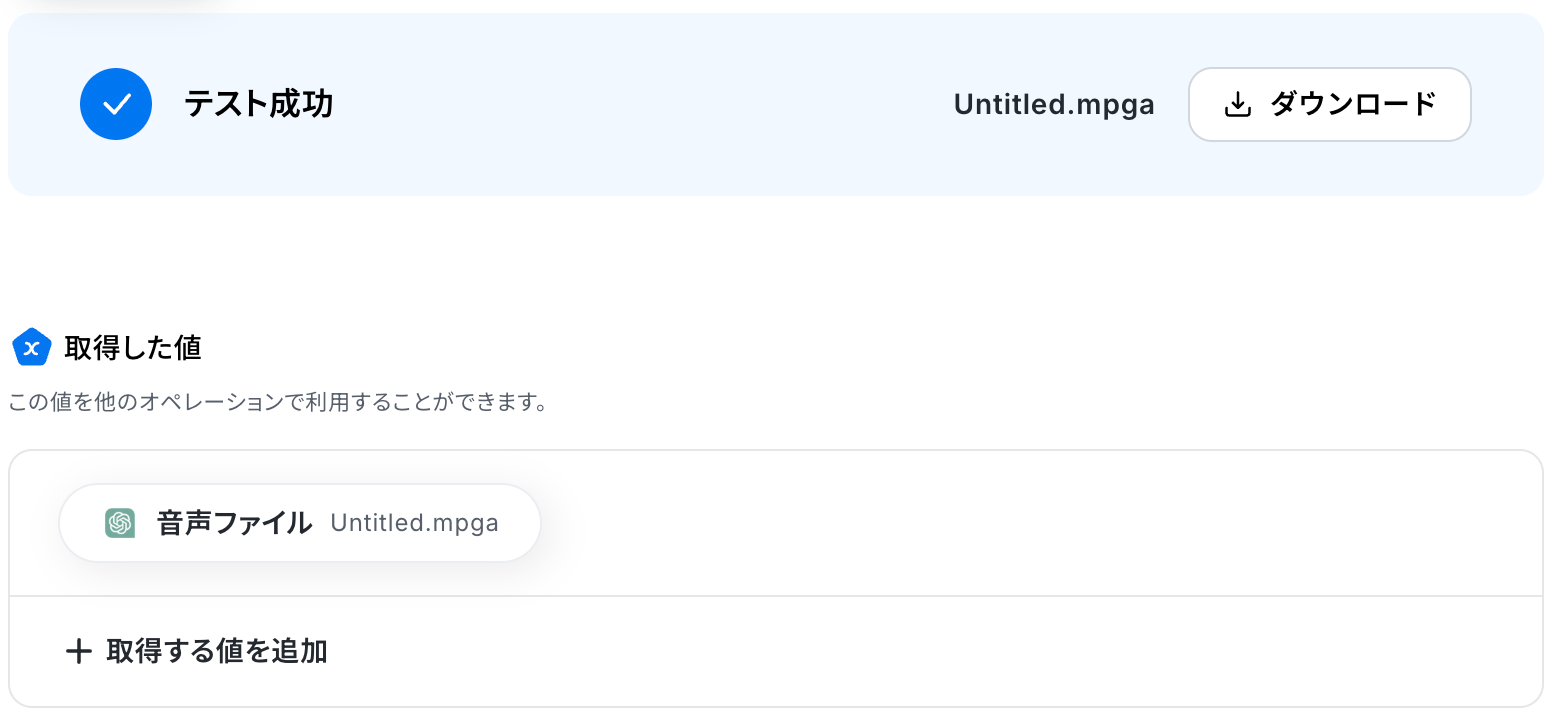
Task: Click the ChatGPT logo in the audio chip
Action: pyautogui.click(x=120, y=523)
